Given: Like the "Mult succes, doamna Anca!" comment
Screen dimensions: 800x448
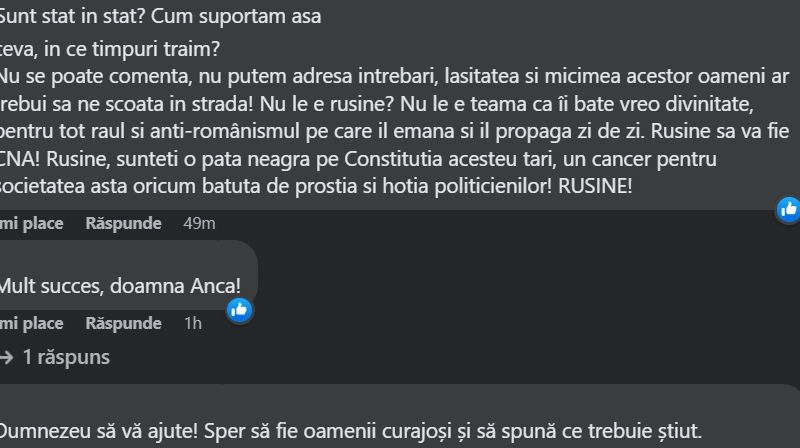Looking at the screenshot, I should 32,323.
